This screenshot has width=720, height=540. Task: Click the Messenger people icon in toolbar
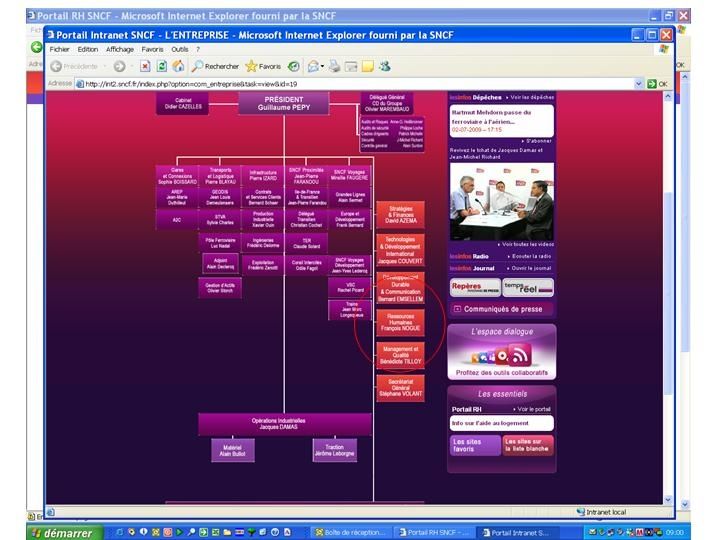(384, 67)
